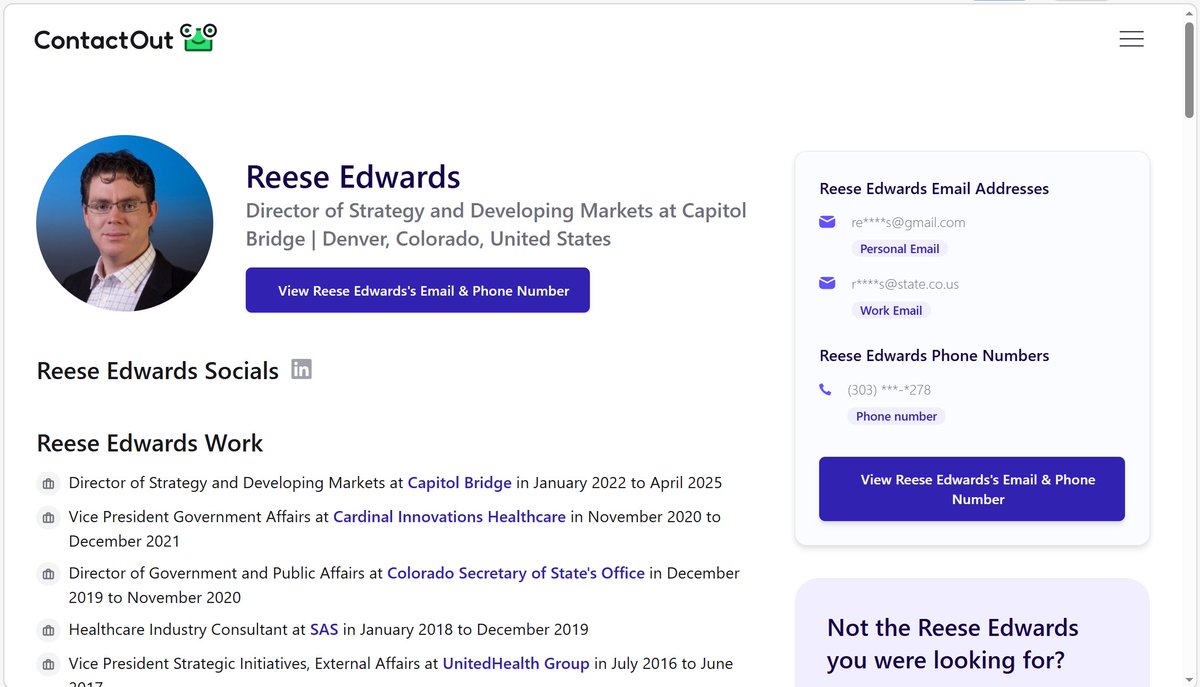Click the Phone number tag
The image size is (1200, 687).
[x=896, y=416]
